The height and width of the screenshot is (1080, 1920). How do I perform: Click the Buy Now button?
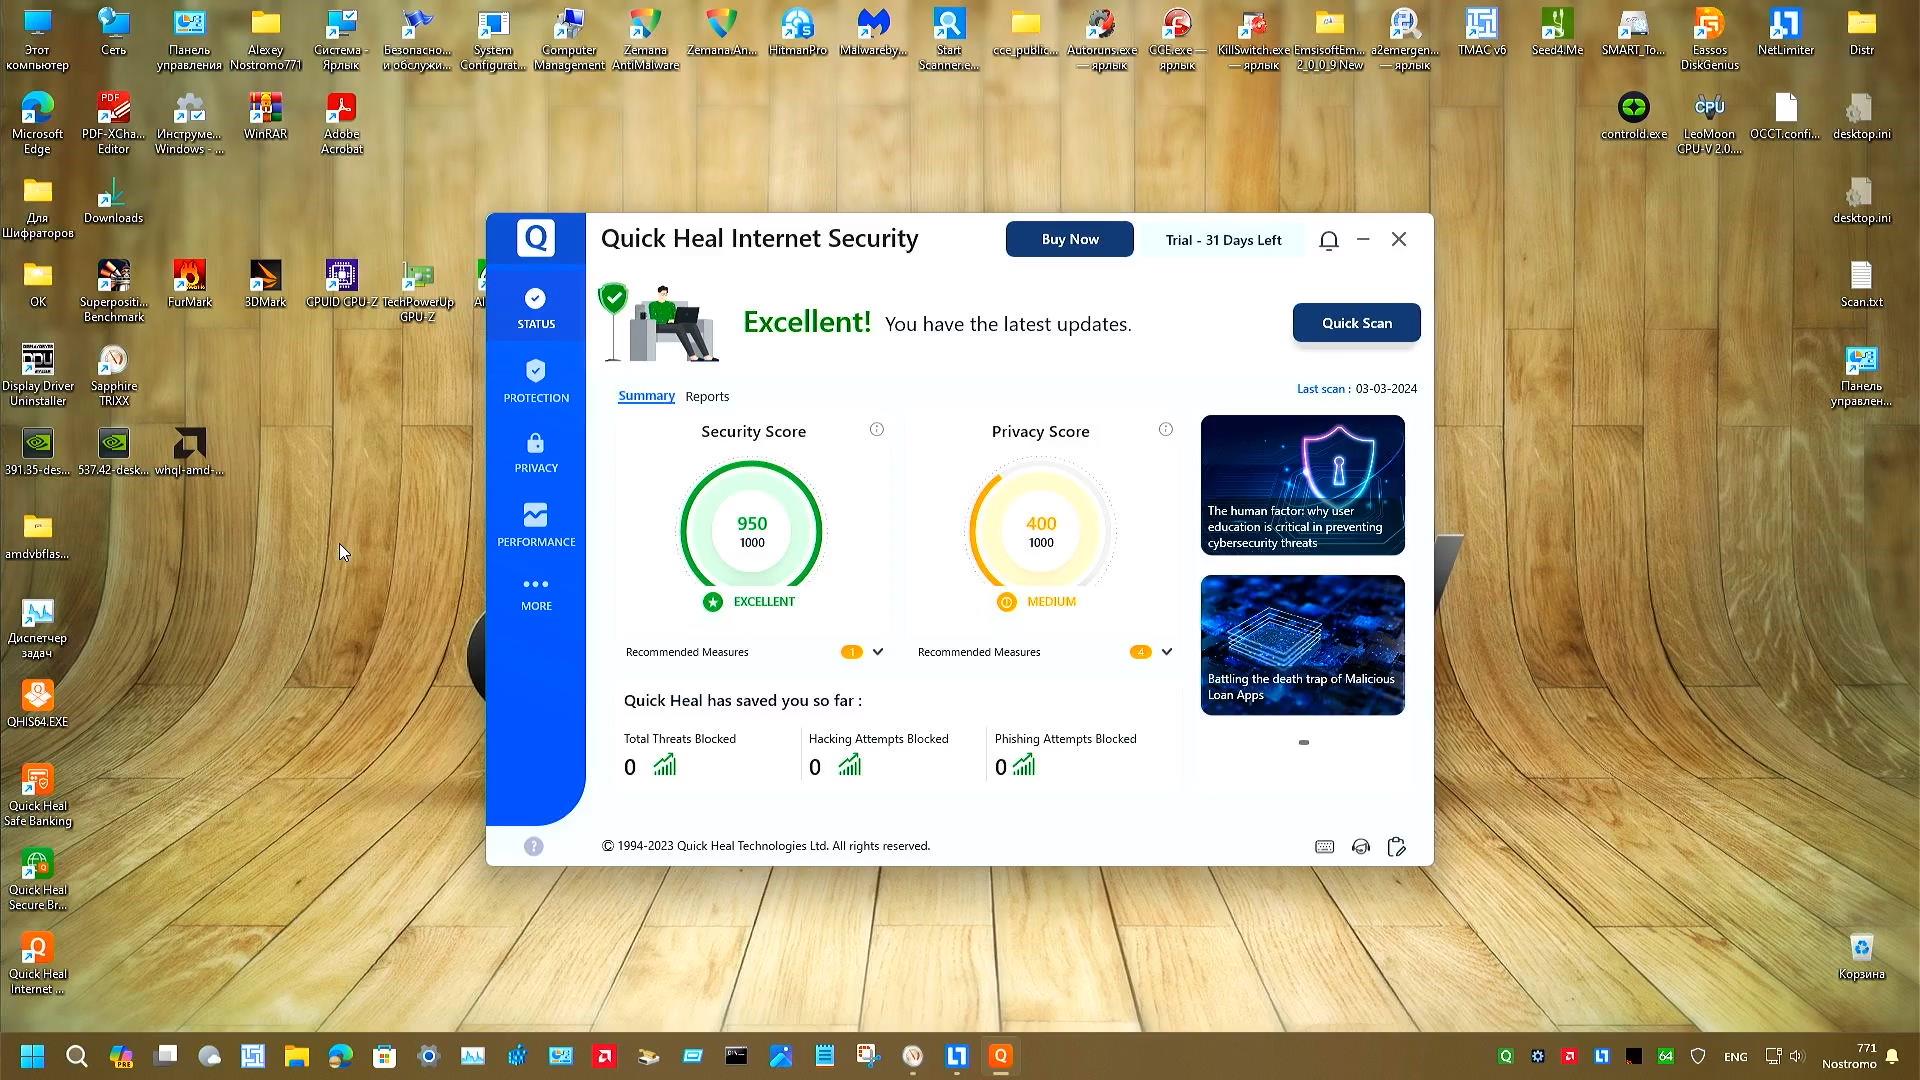[x=1069, y=240]
